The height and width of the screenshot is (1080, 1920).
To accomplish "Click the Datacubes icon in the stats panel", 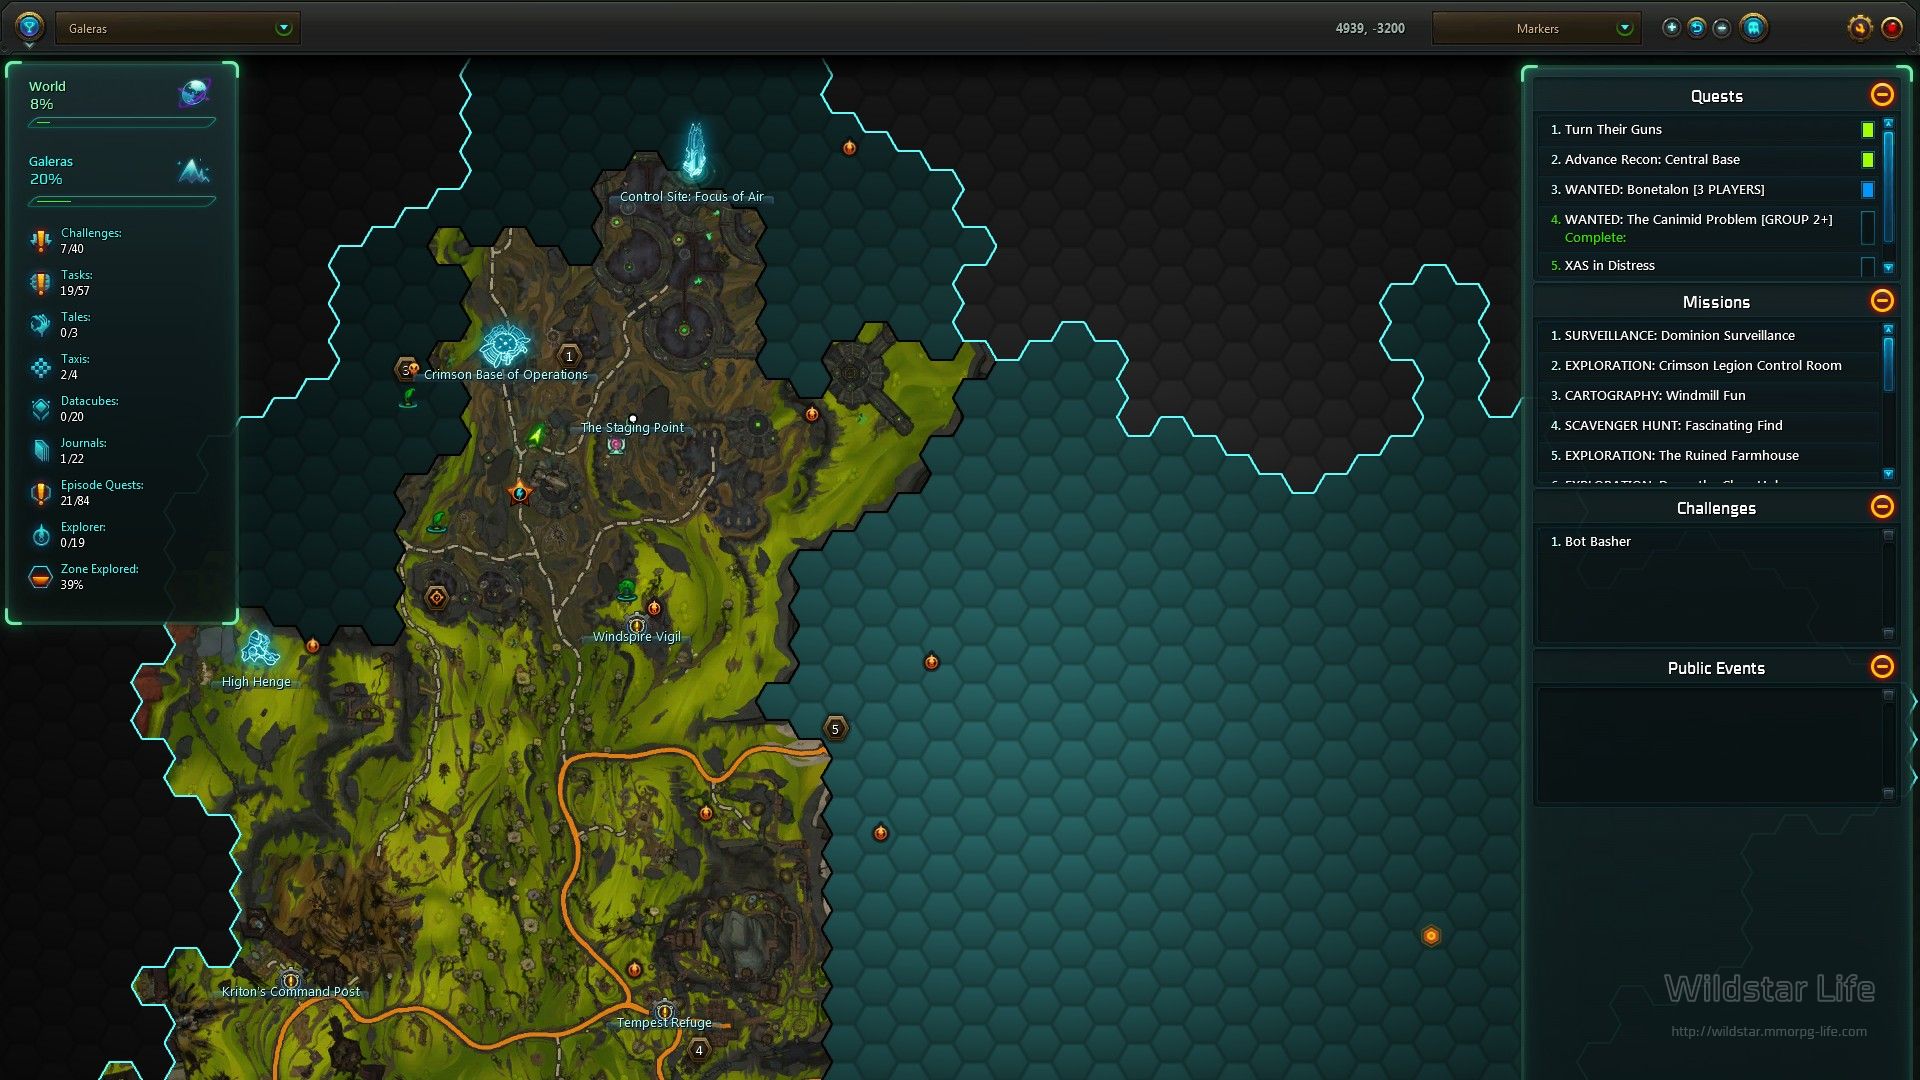I will click(x=40, y=409).
